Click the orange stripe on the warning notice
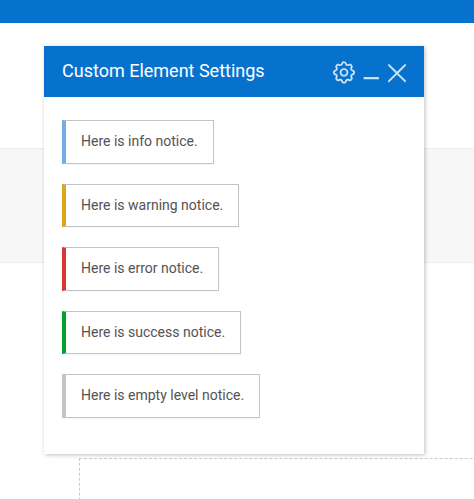Screen dimensions: 474x499 pos(64,205)
